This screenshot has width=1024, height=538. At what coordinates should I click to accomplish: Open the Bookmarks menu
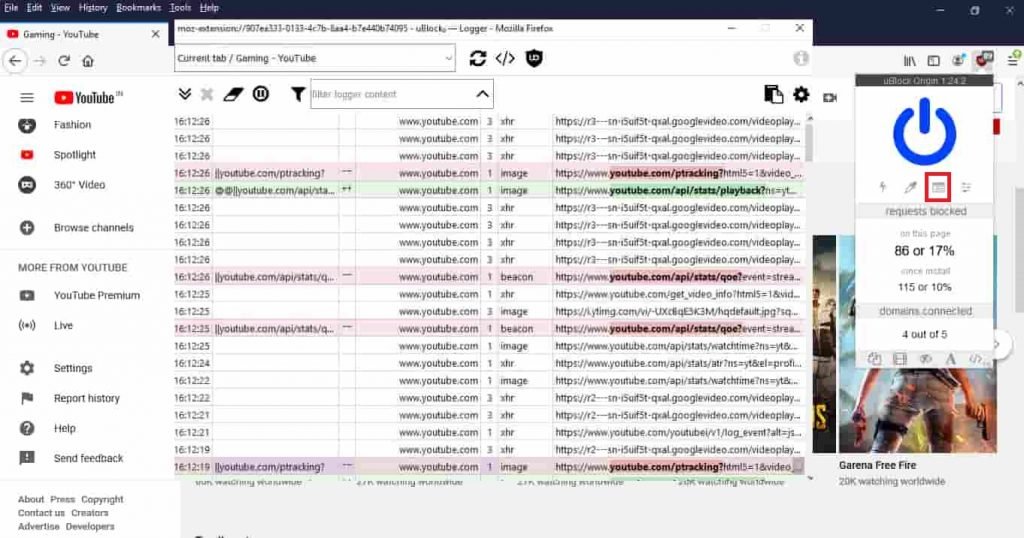[x=138, y=8]
